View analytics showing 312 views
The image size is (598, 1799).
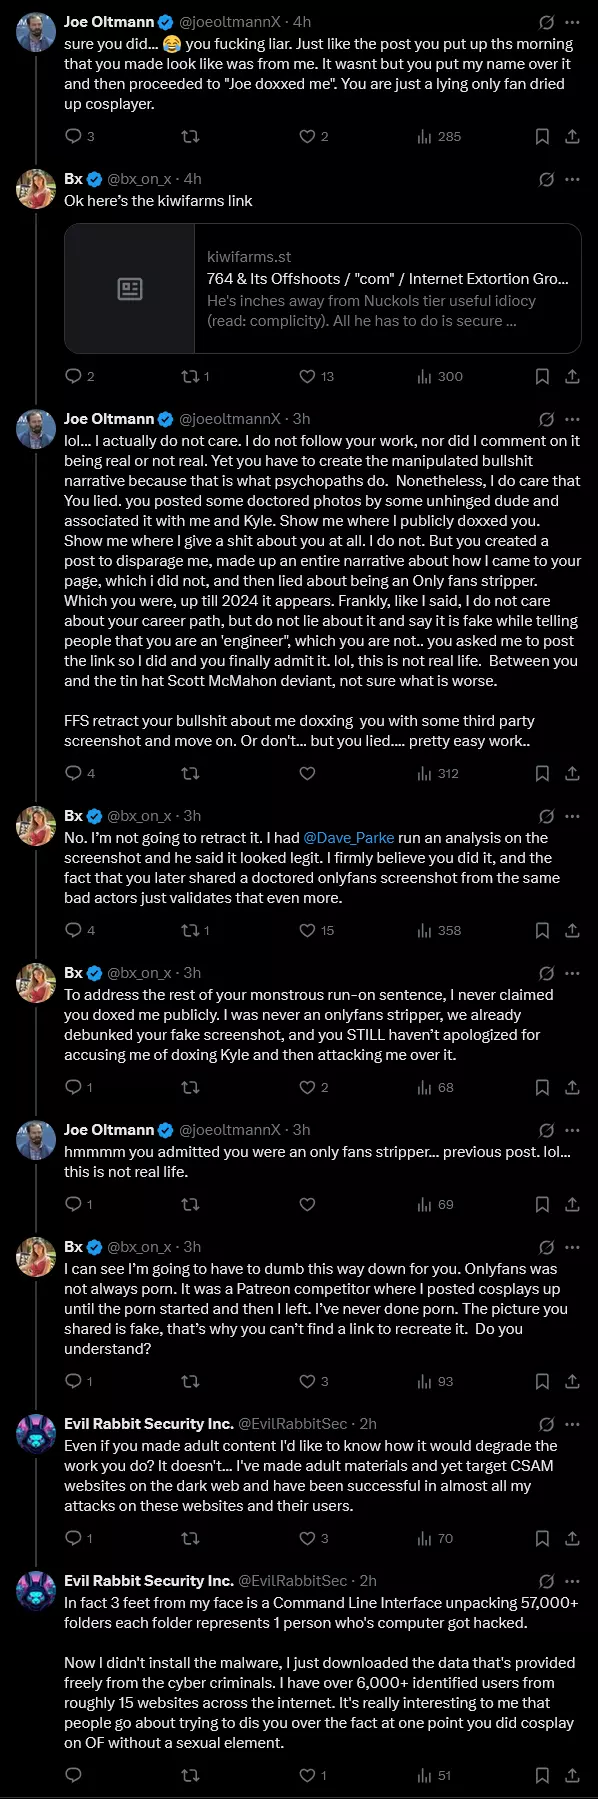(439, 773)
